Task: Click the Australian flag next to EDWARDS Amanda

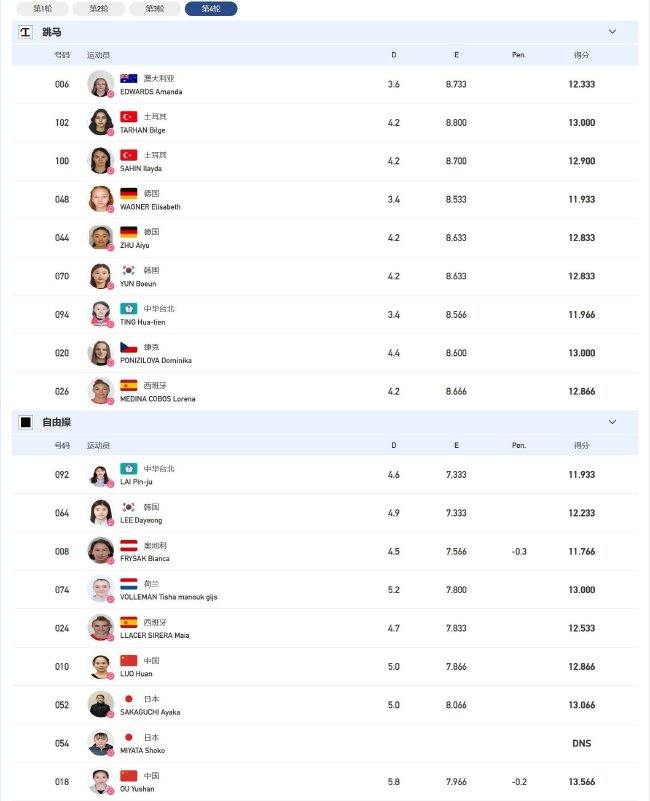Action: pos(128,78)
